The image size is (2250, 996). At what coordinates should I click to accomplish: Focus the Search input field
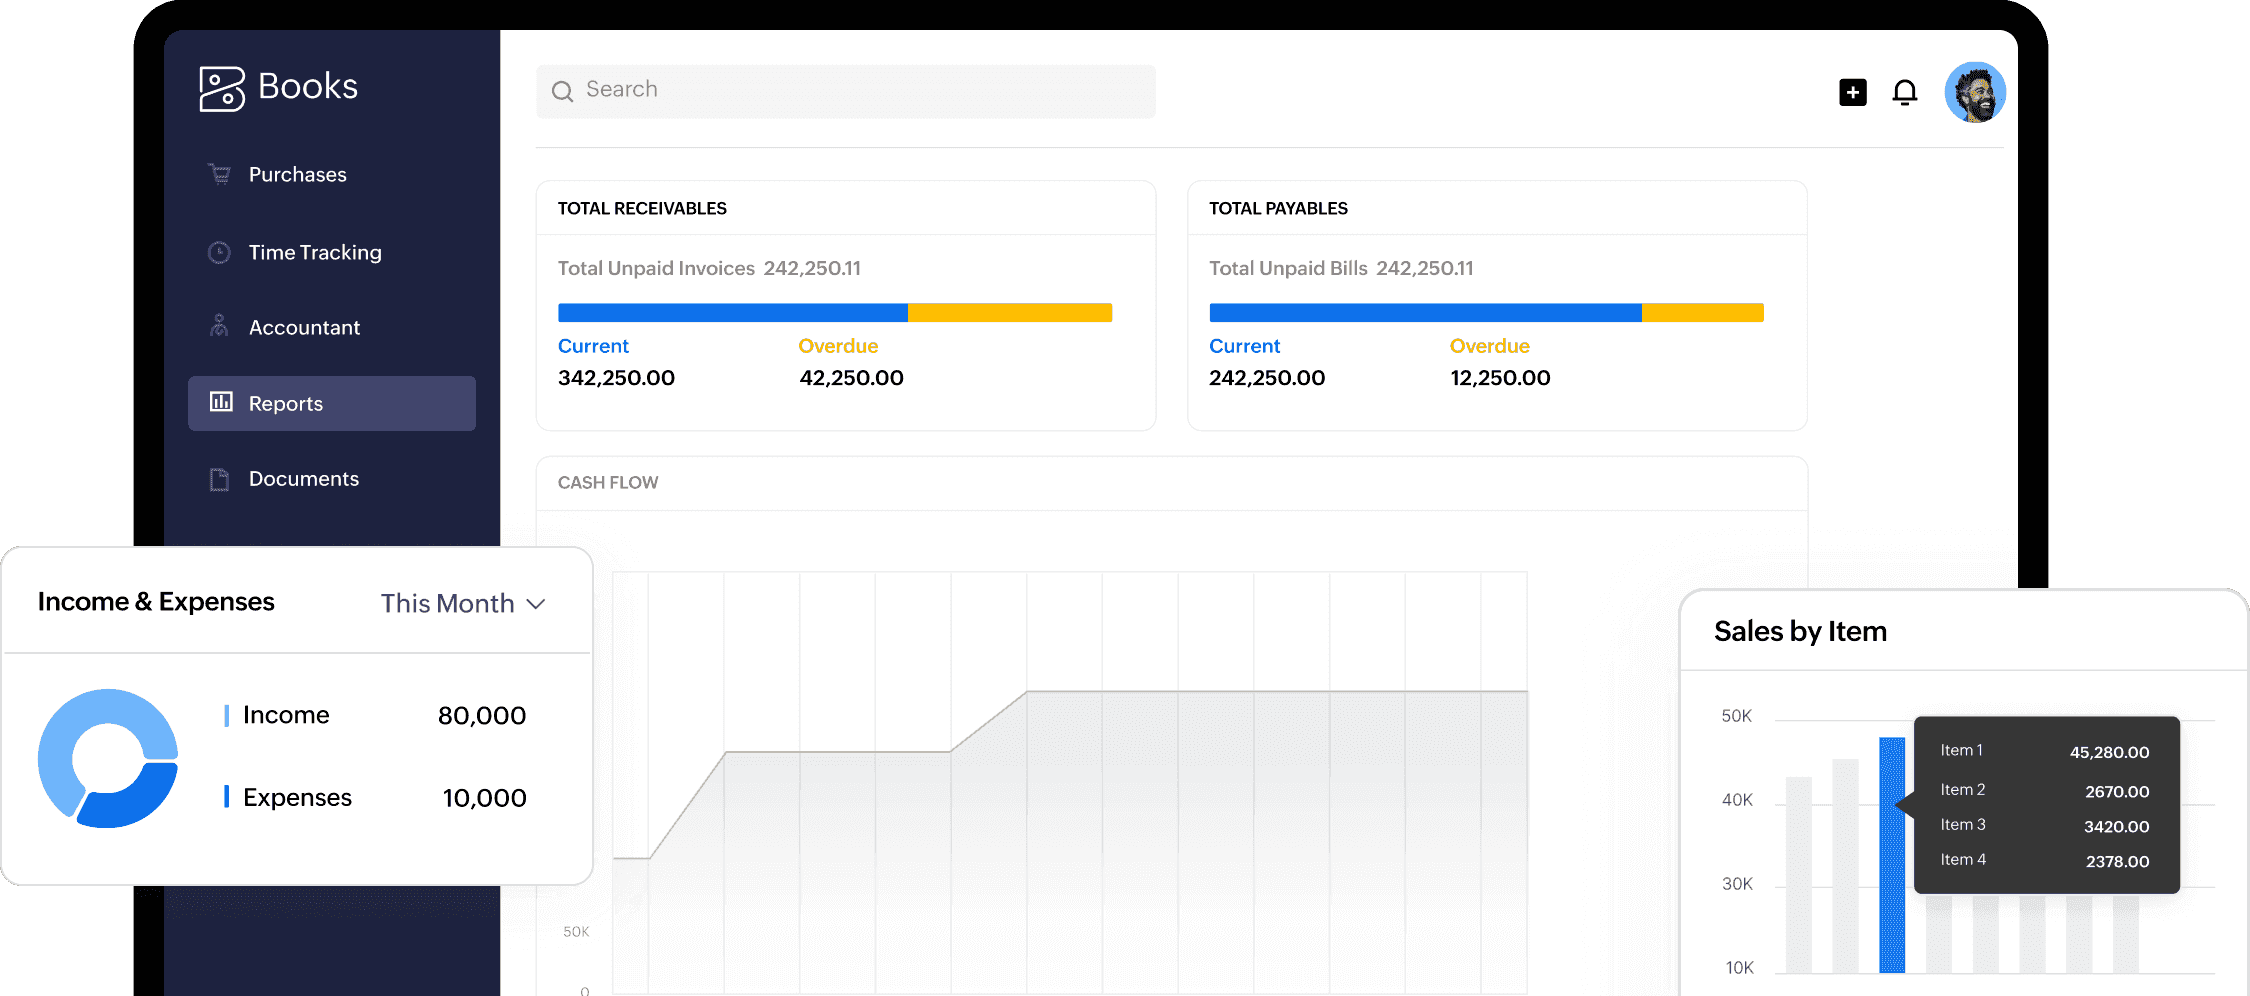pos(860,91)
